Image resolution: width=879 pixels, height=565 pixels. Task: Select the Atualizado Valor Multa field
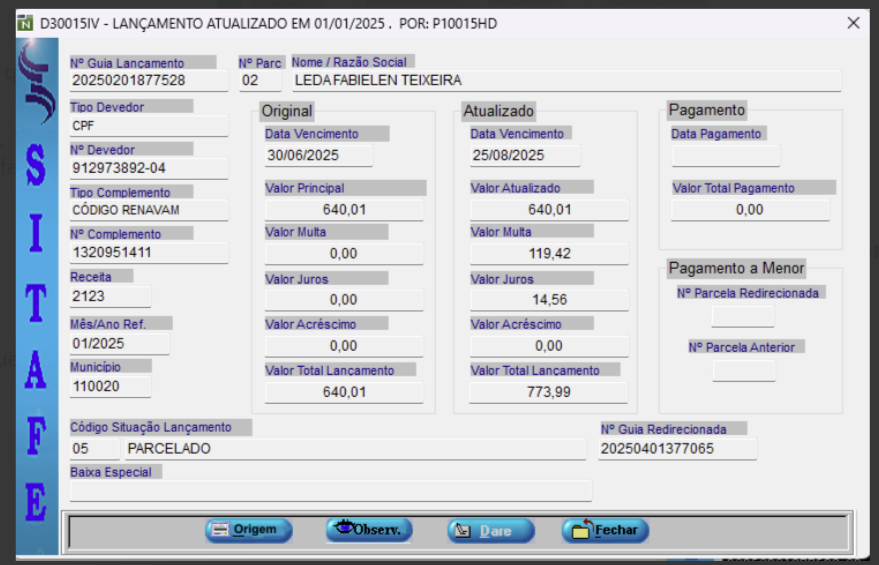(x=549, y=254)
